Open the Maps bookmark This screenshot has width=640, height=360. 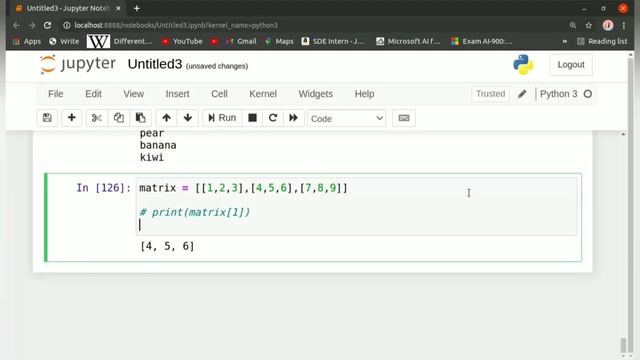[279, 41]
